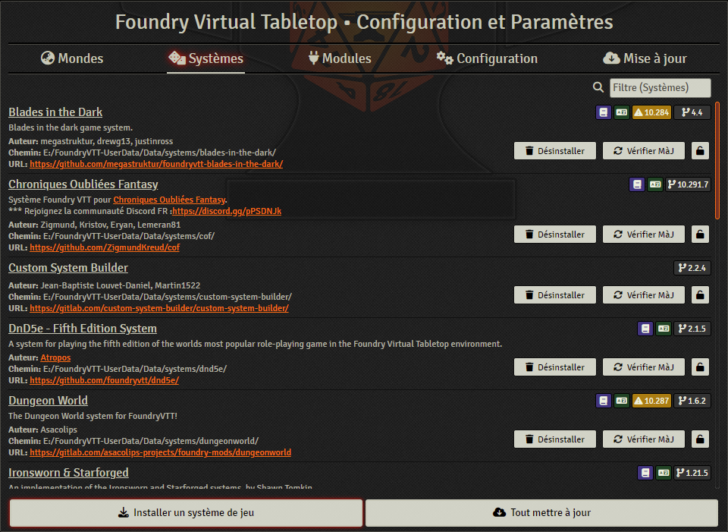728x532 pixels.
Task: Check updates for Chroniques Oubliées Fantasy
Action: point(644,234)
